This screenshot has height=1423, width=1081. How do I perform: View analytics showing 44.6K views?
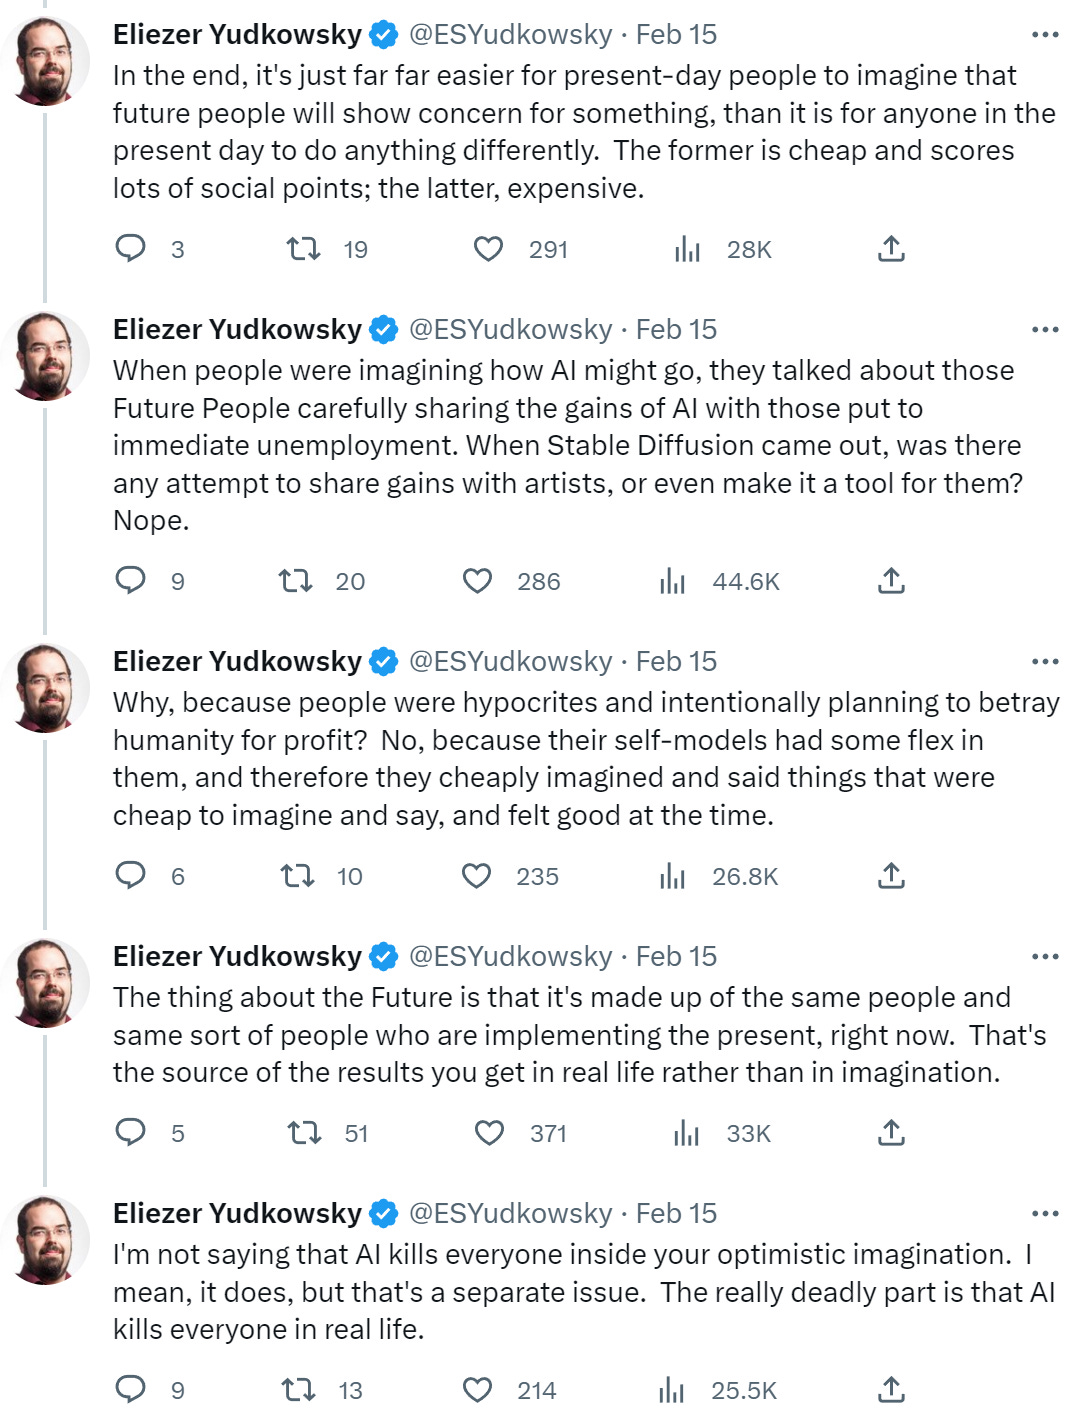tap(672, 581)
